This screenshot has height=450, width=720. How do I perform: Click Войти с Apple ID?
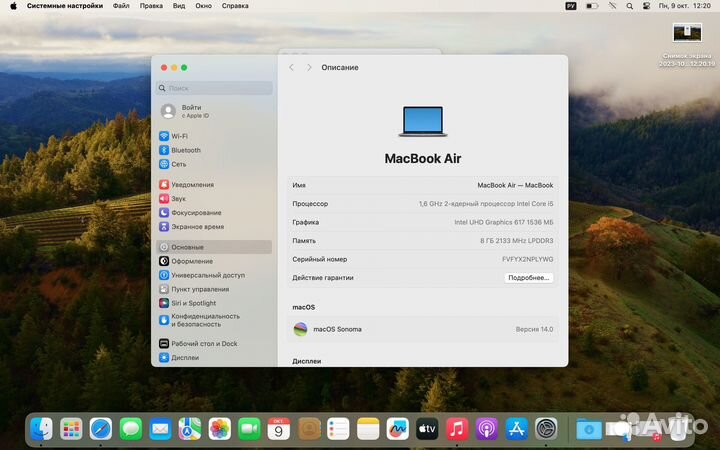[x=186, y=111]
